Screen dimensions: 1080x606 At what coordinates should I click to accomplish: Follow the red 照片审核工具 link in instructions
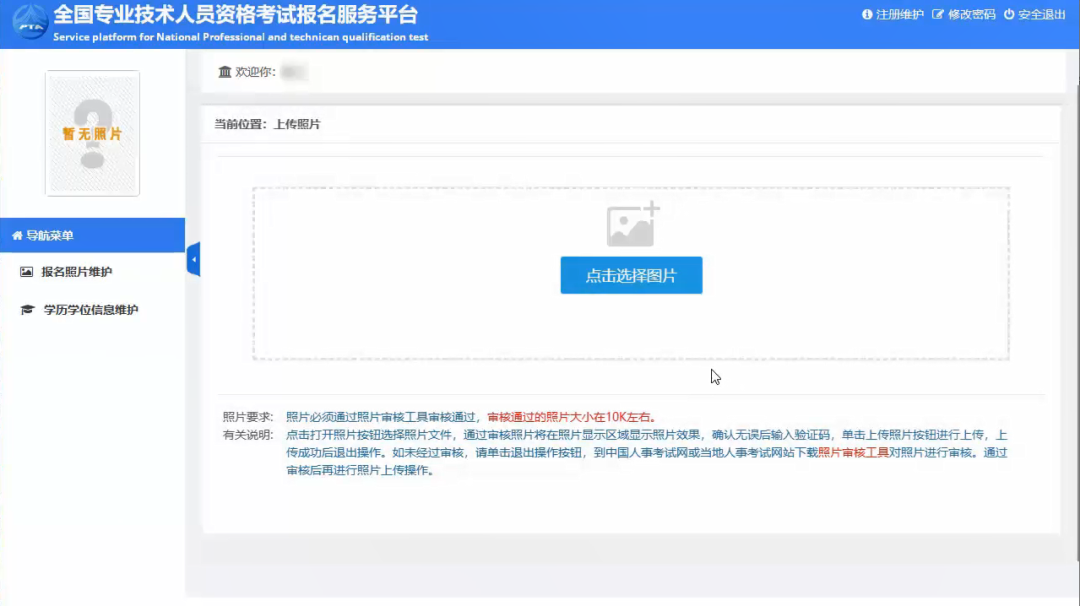[853, 453]
